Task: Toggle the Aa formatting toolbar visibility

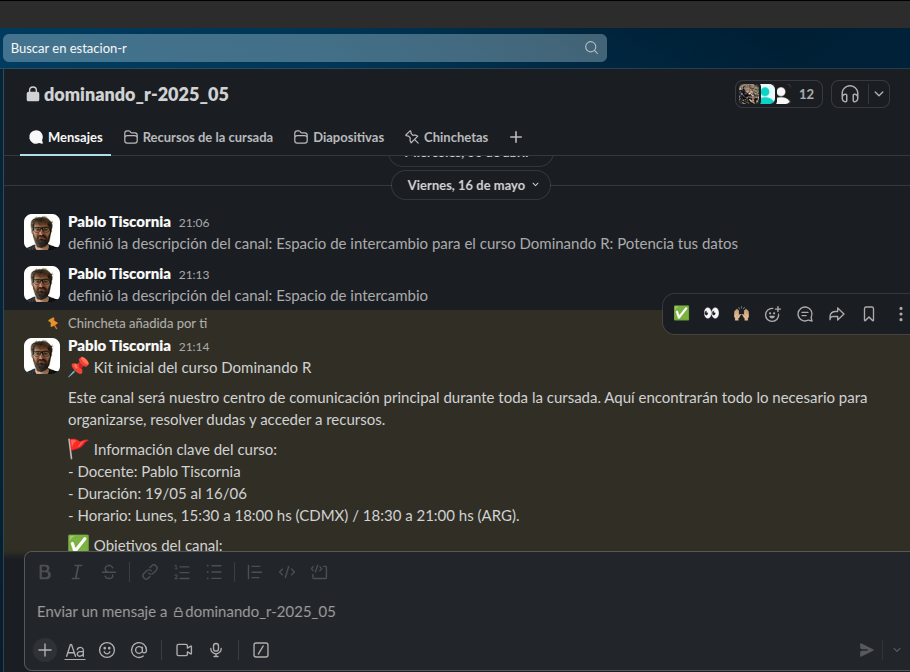Action: pyautogui.click(x=75, y=650)
